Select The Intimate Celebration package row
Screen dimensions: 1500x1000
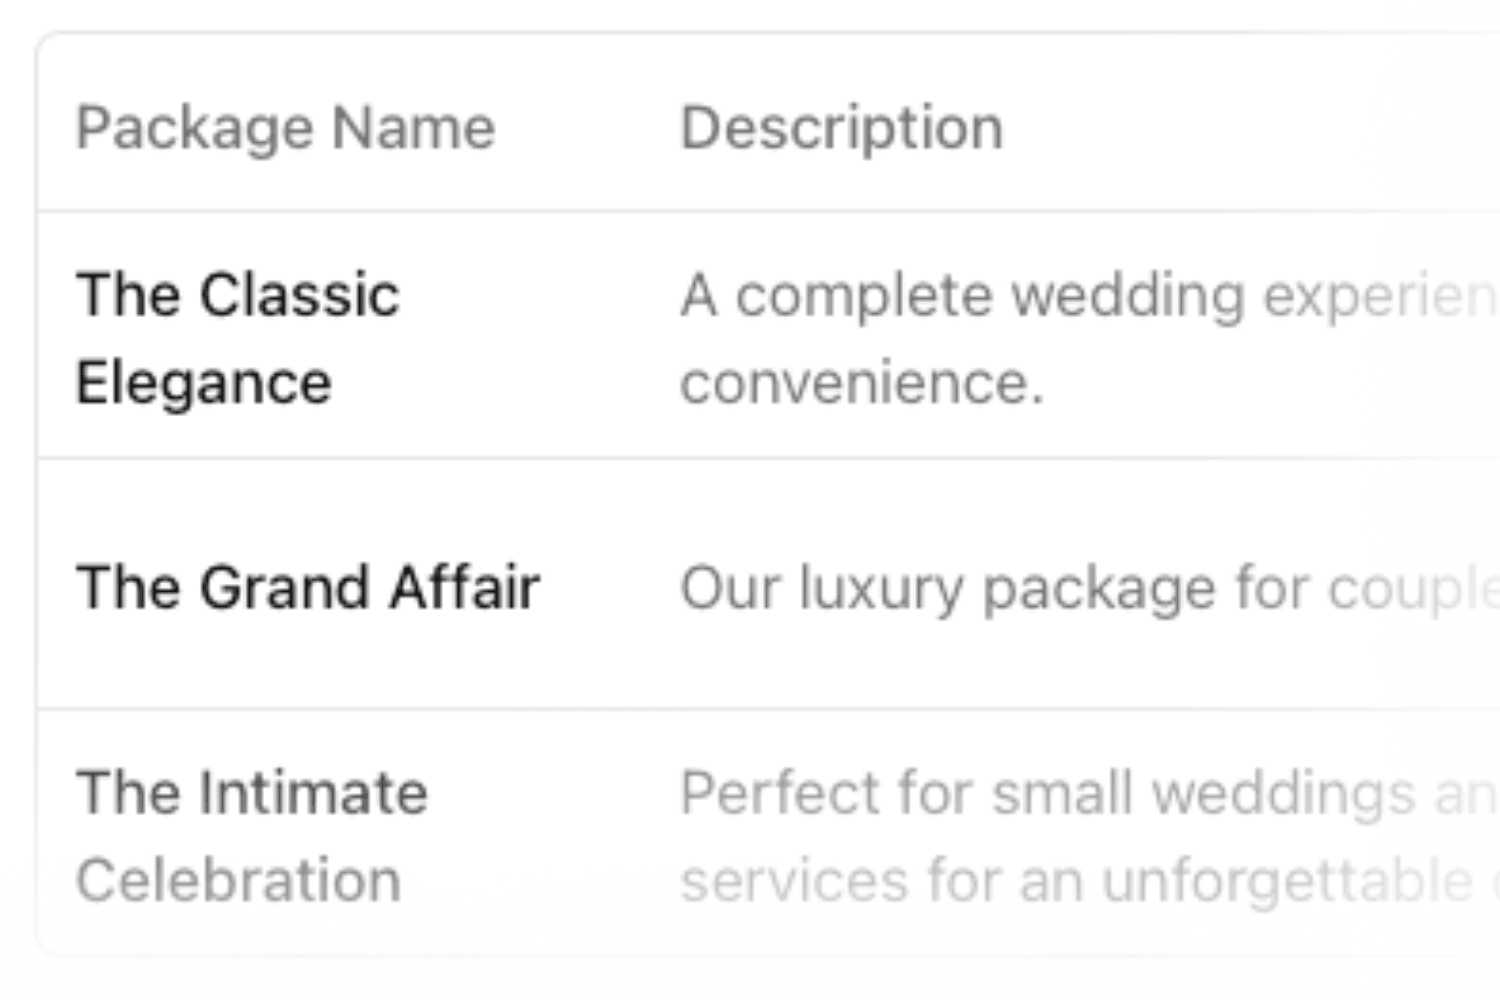pos(252,836)
